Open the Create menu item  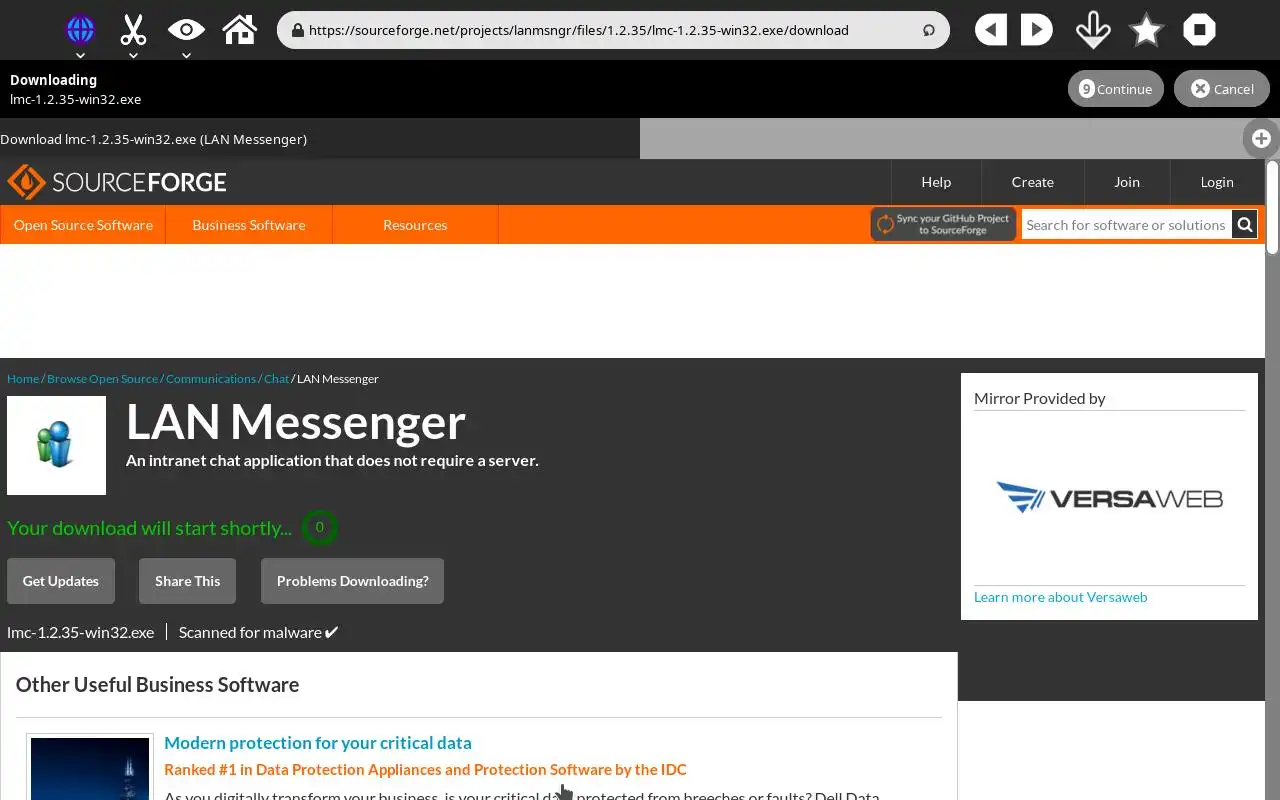pyautogui.click(x=1032, y=182)
